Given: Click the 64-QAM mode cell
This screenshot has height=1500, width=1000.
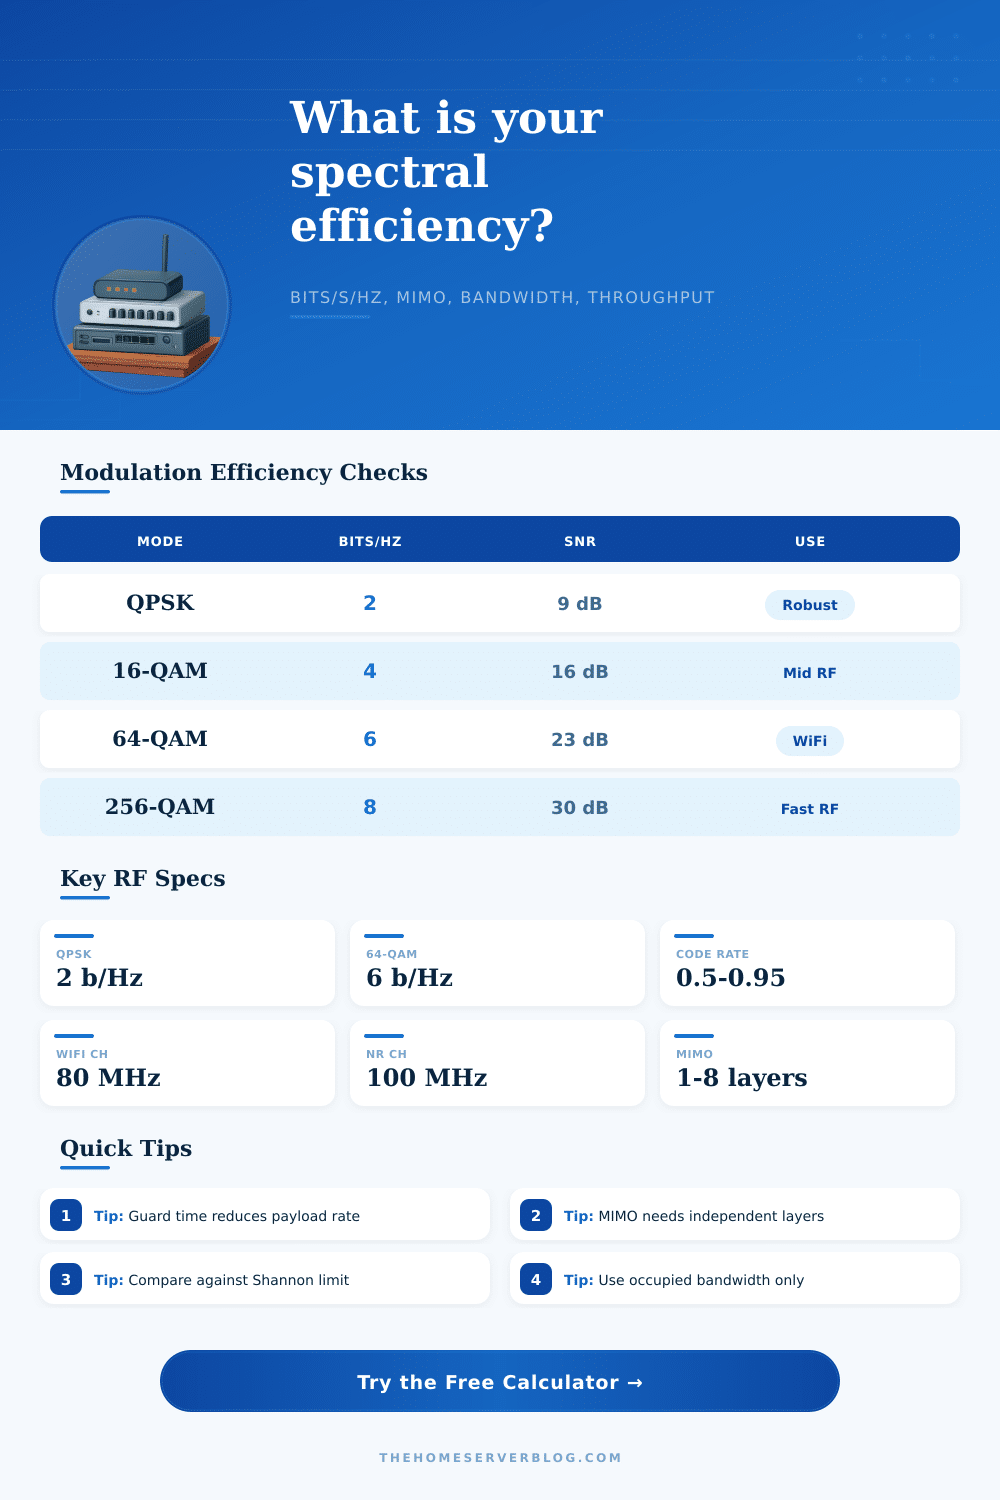Looking at the screenshot, I should click(x=160, y=739).
